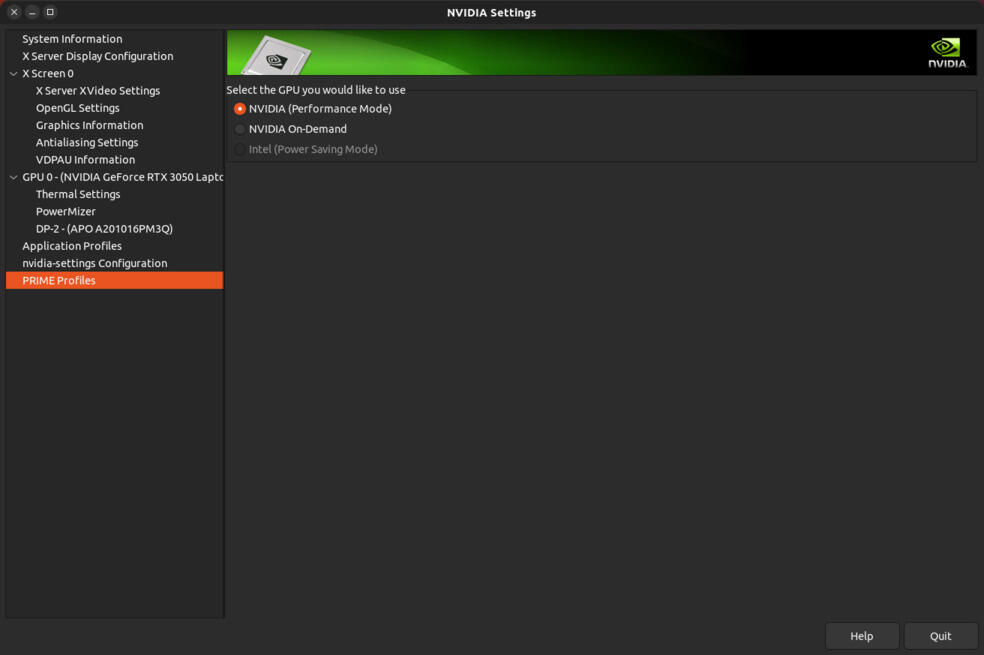Screen dimensions: 984x655
Task: Open Thermal Settings
Action: (78, 194)
